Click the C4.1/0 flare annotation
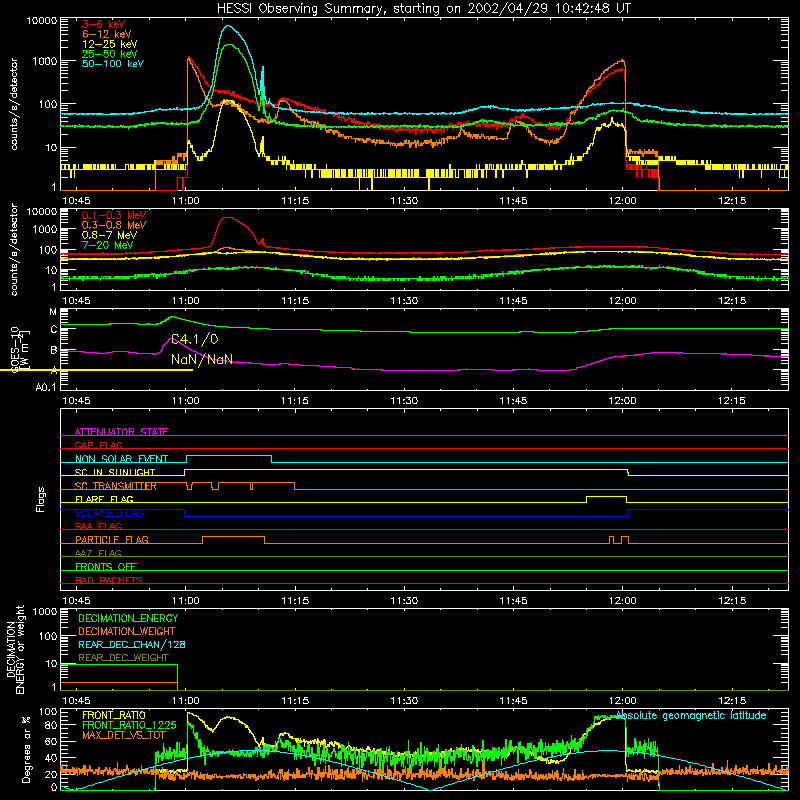The image size is (800, 800). tap(194, 339)
